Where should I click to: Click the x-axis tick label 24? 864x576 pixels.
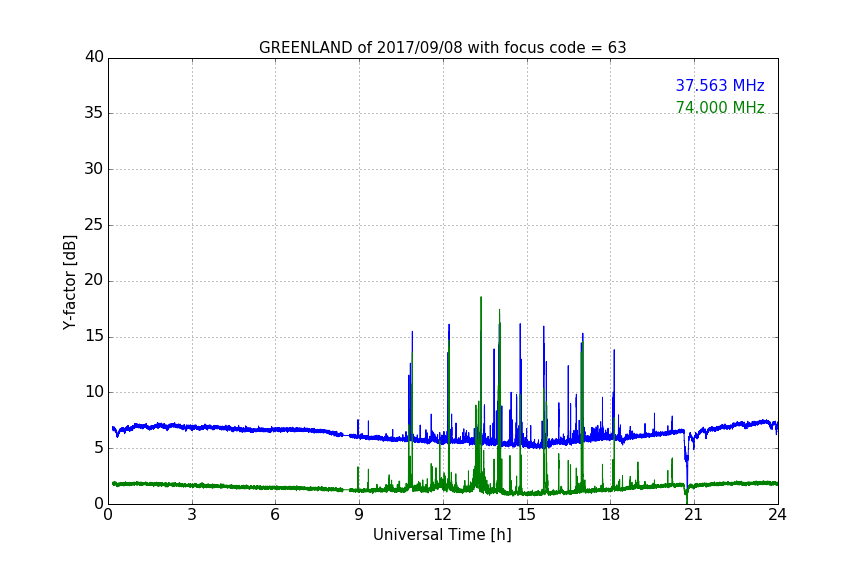[777, 515]
